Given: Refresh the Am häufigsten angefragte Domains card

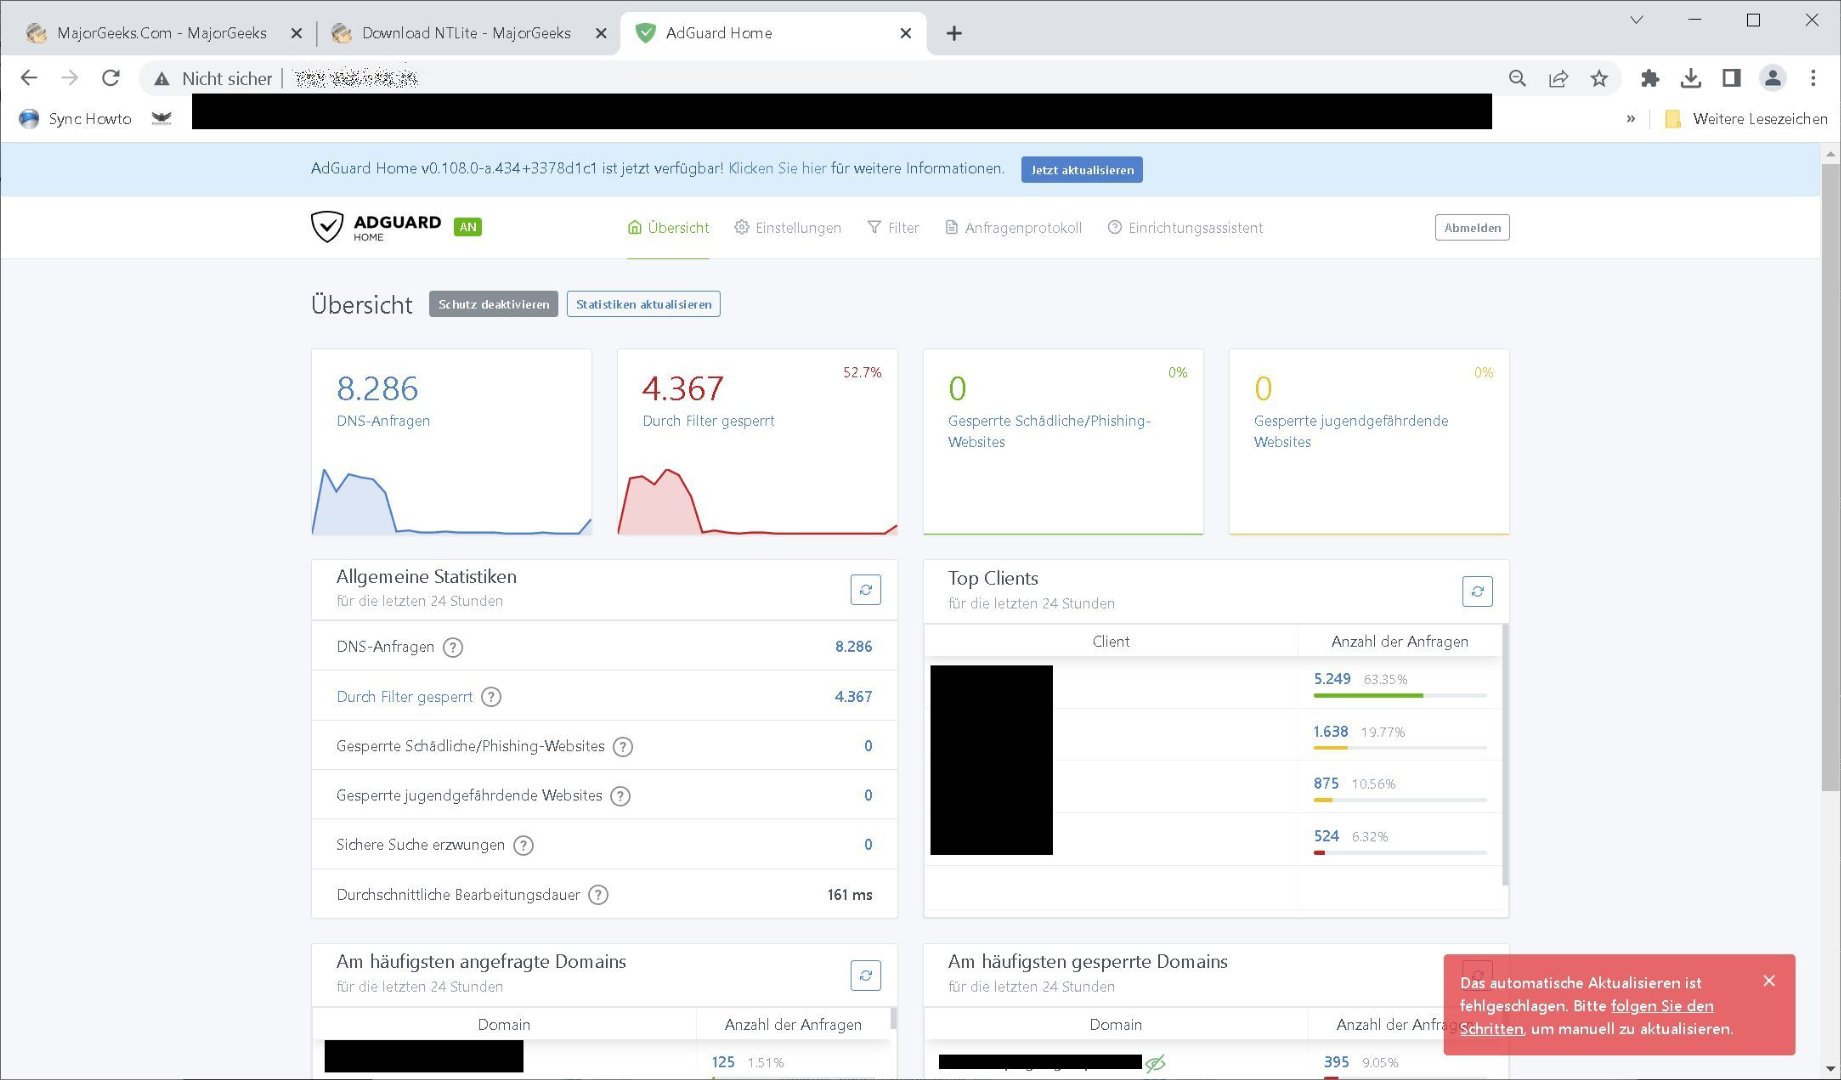Looking at the screenshot, I should [x=865, y=975].
